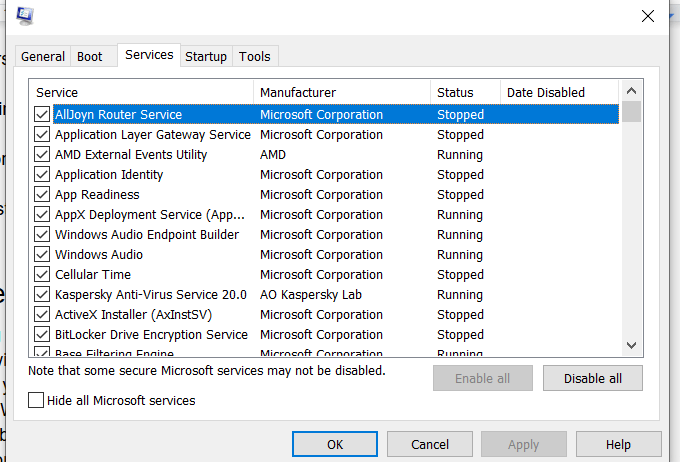Click the Cancel button
Screen dimensions: 680x462
pyautogui.click(x=430, y=444)
